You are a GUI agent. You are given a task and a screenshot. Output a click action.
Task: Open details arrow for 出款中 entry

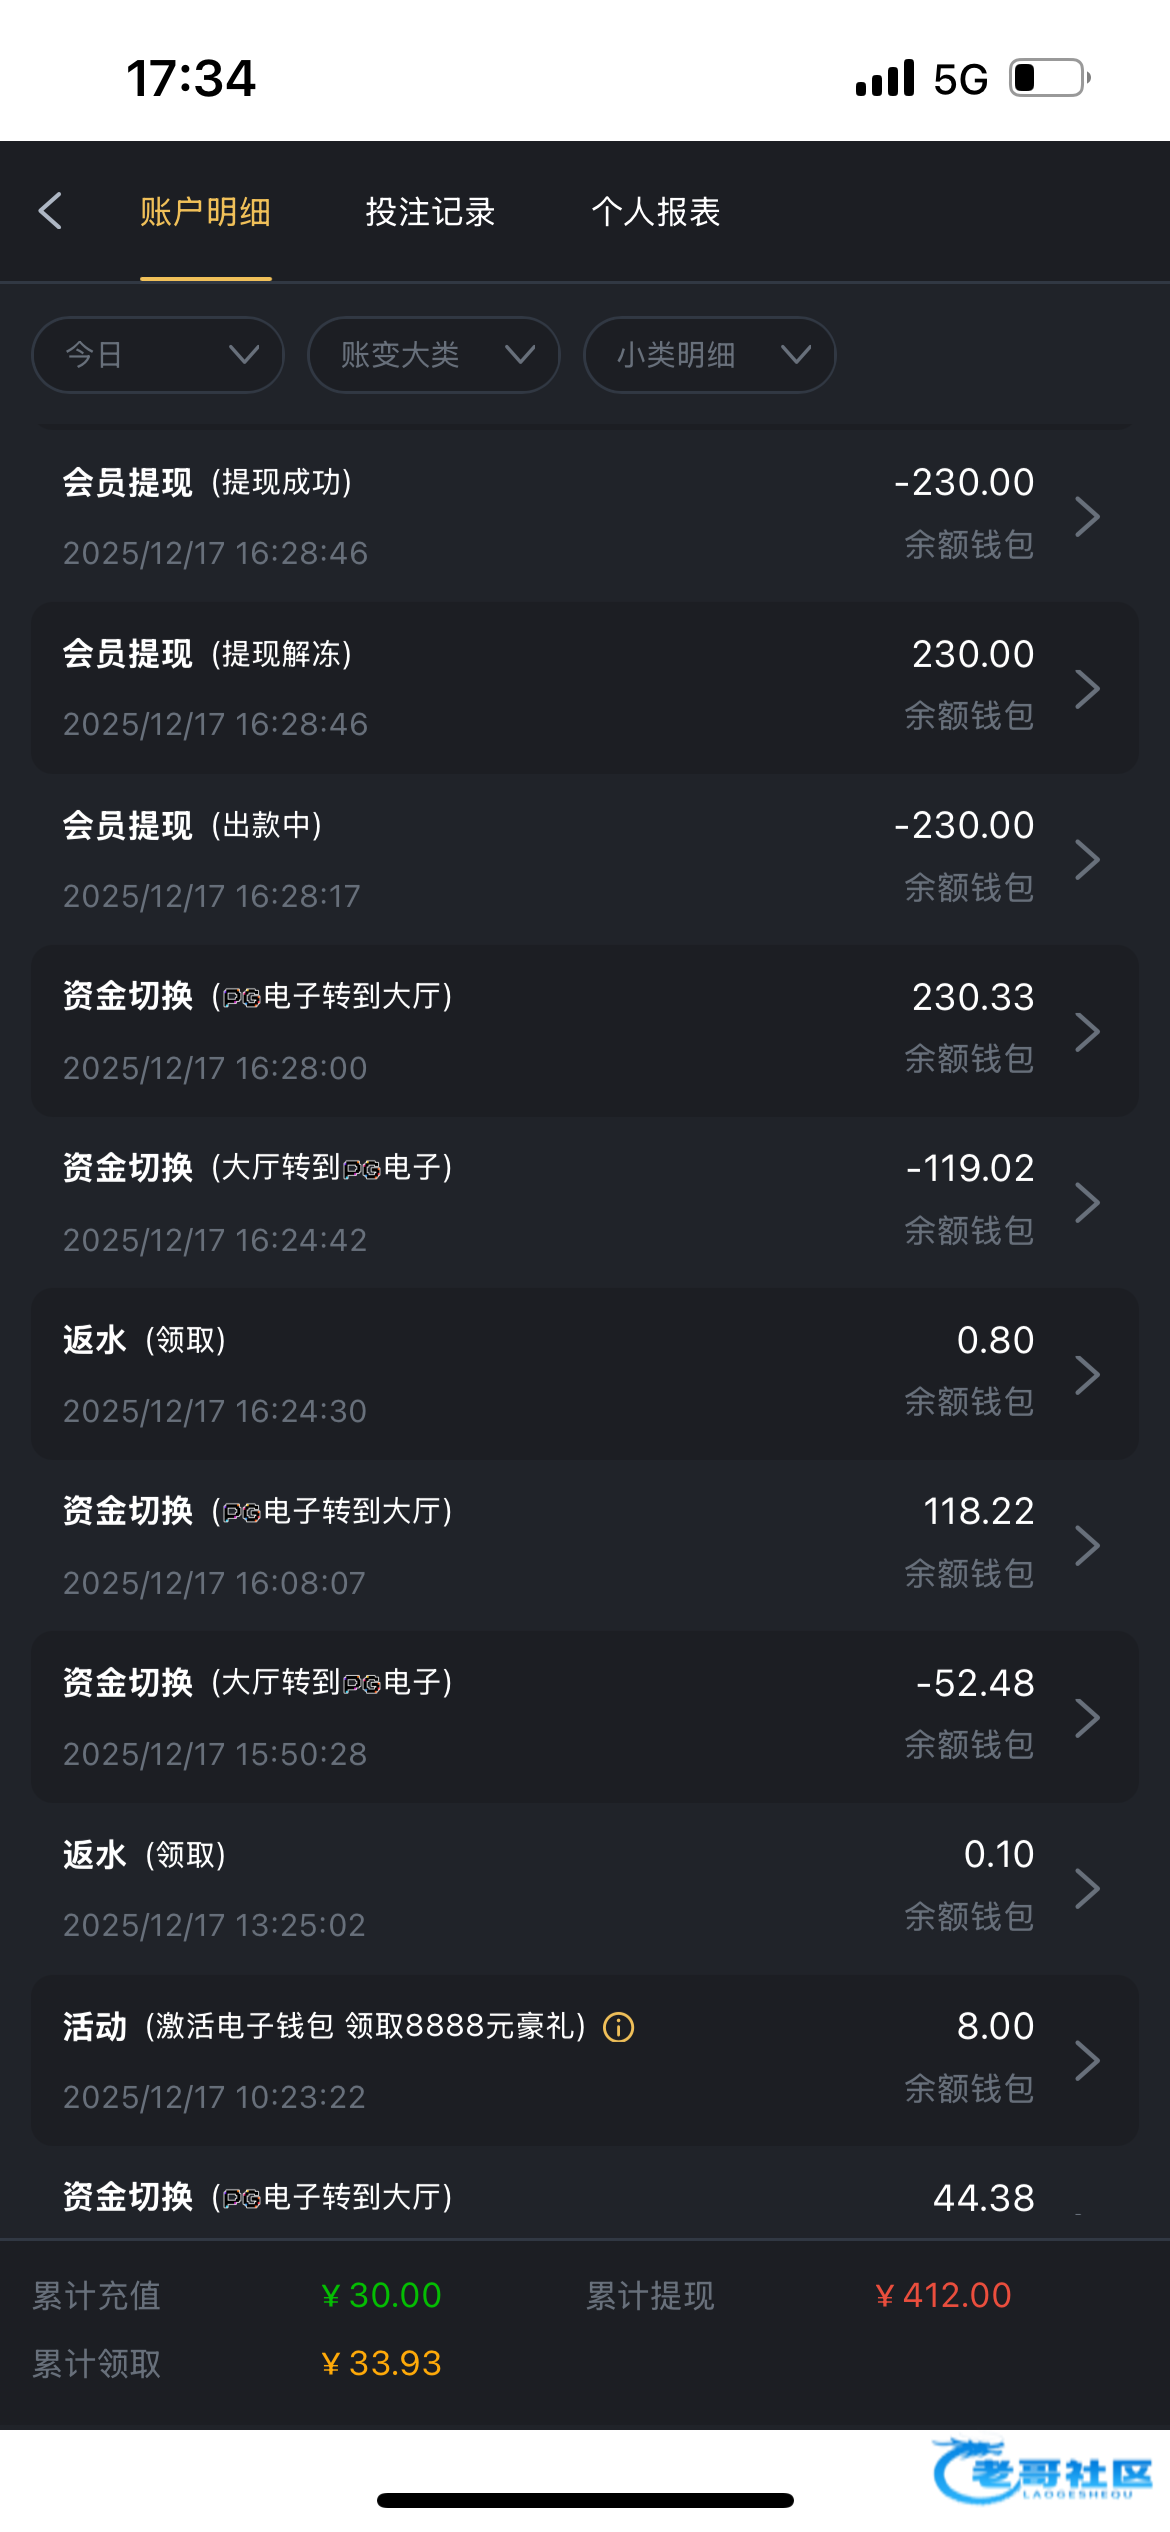(1087, 859)
